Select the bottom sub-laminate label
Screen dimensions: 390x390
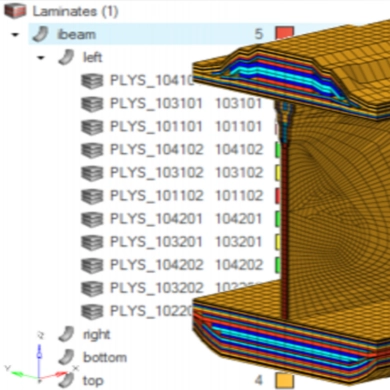pyautogui.click(x=105, y=358)
